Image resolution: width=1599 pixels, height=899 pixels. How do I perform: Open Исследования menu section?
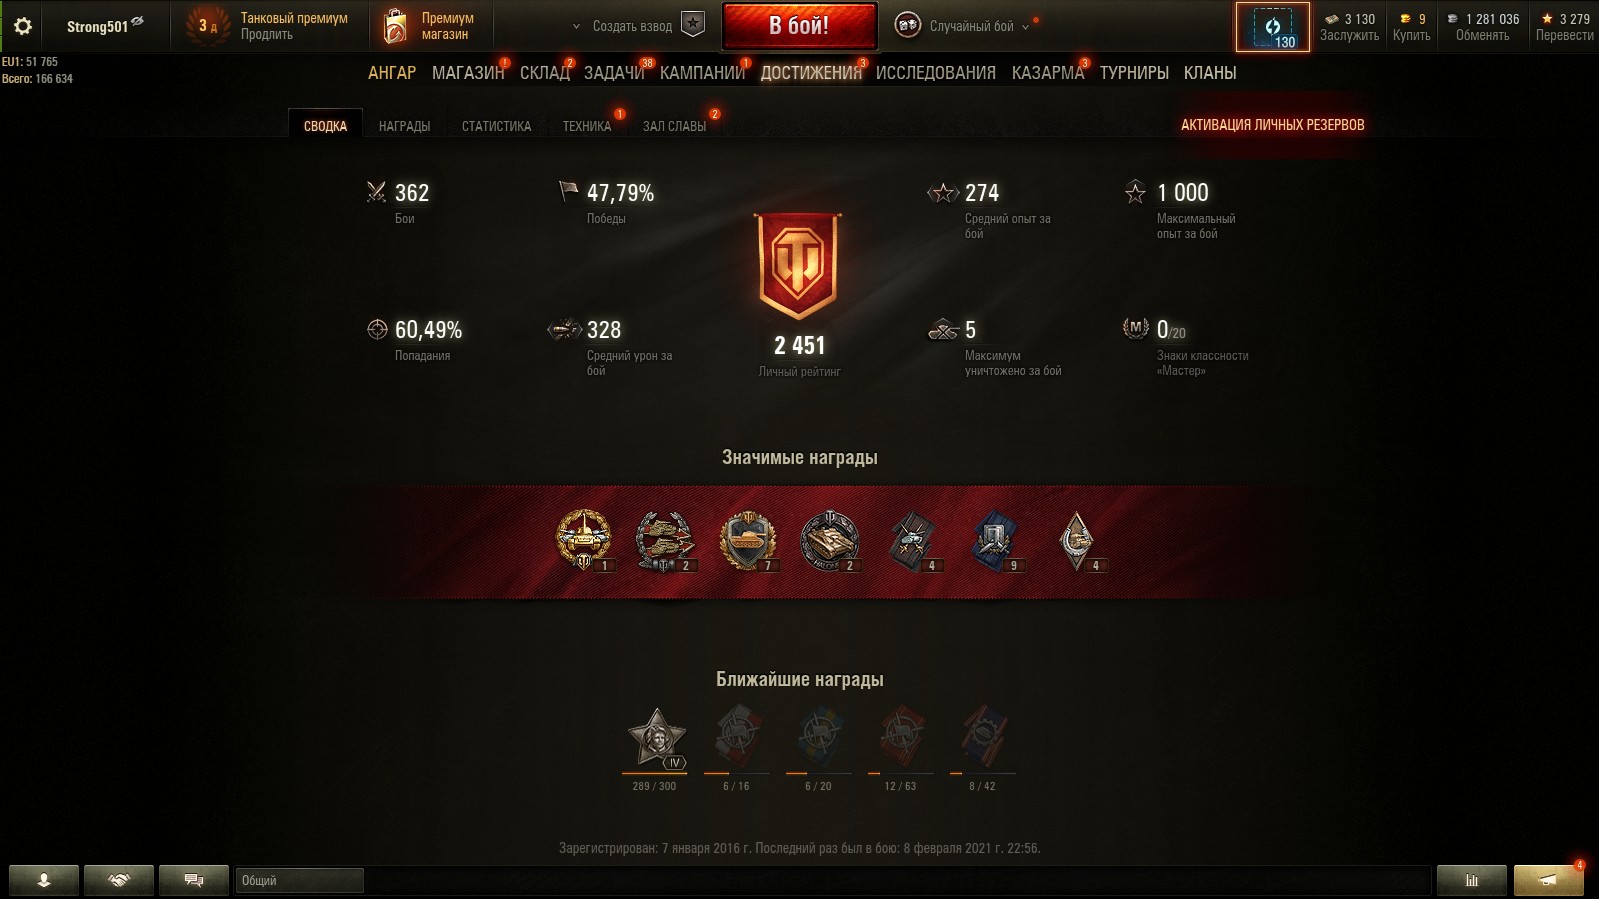click(935, 73)
